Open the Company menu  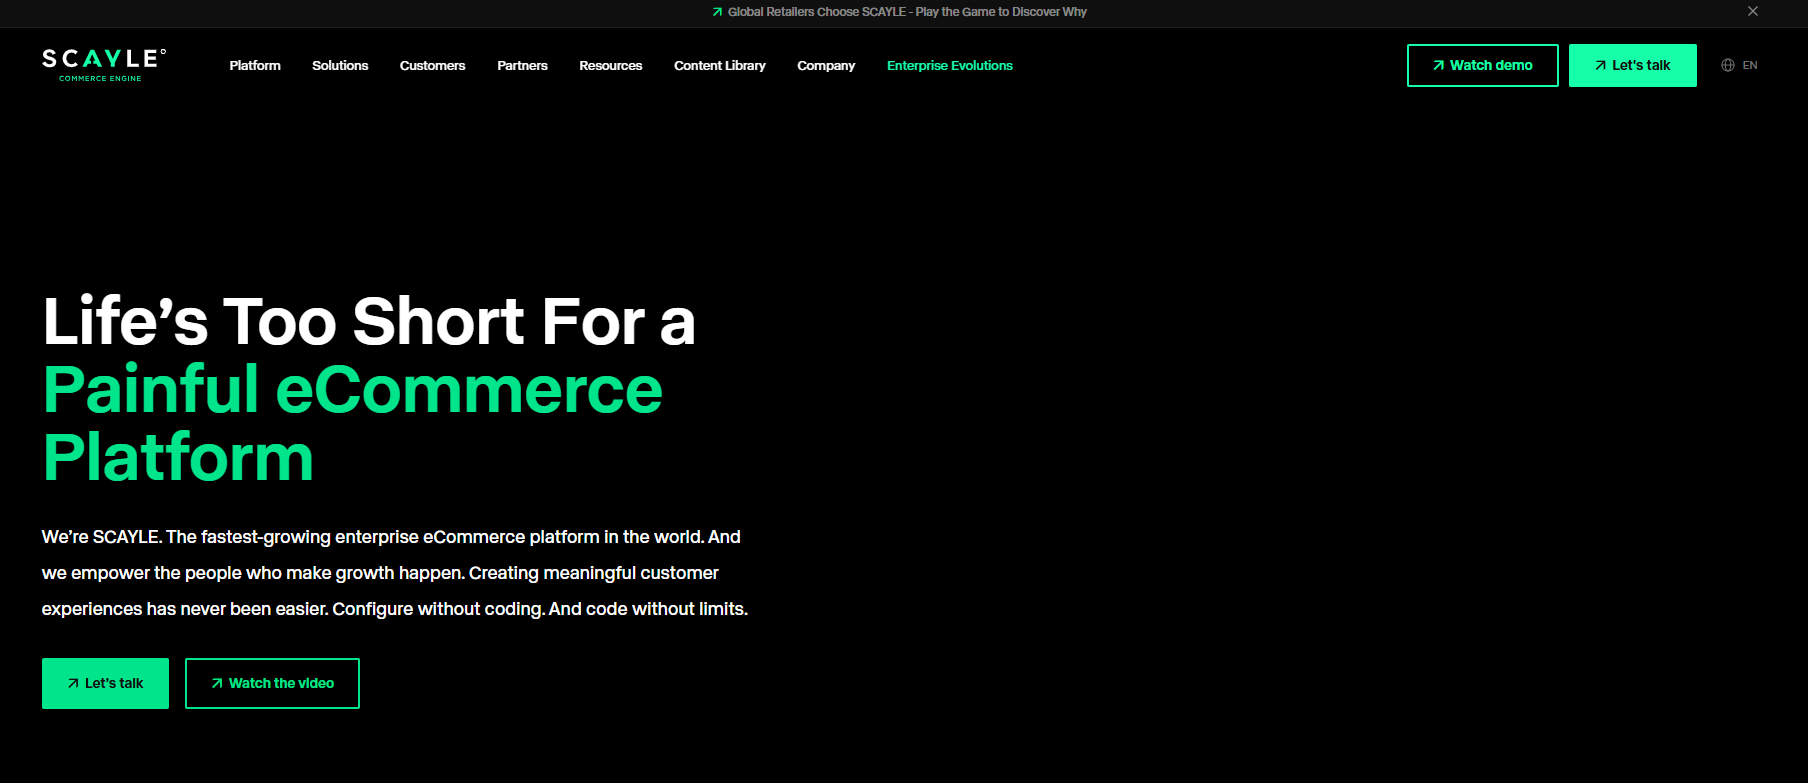tap(826, 65)
